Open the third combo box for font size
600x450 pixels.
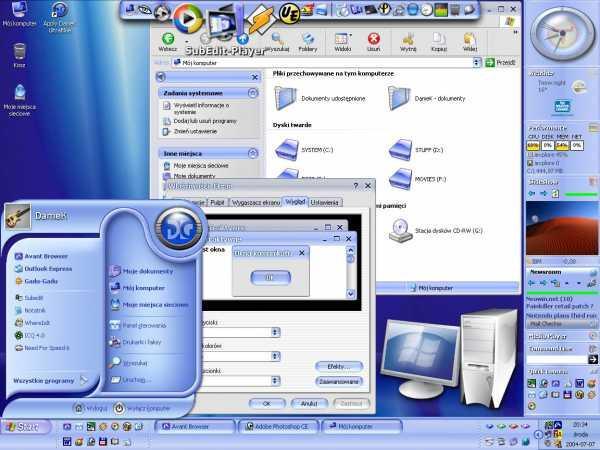coord(275,380)
